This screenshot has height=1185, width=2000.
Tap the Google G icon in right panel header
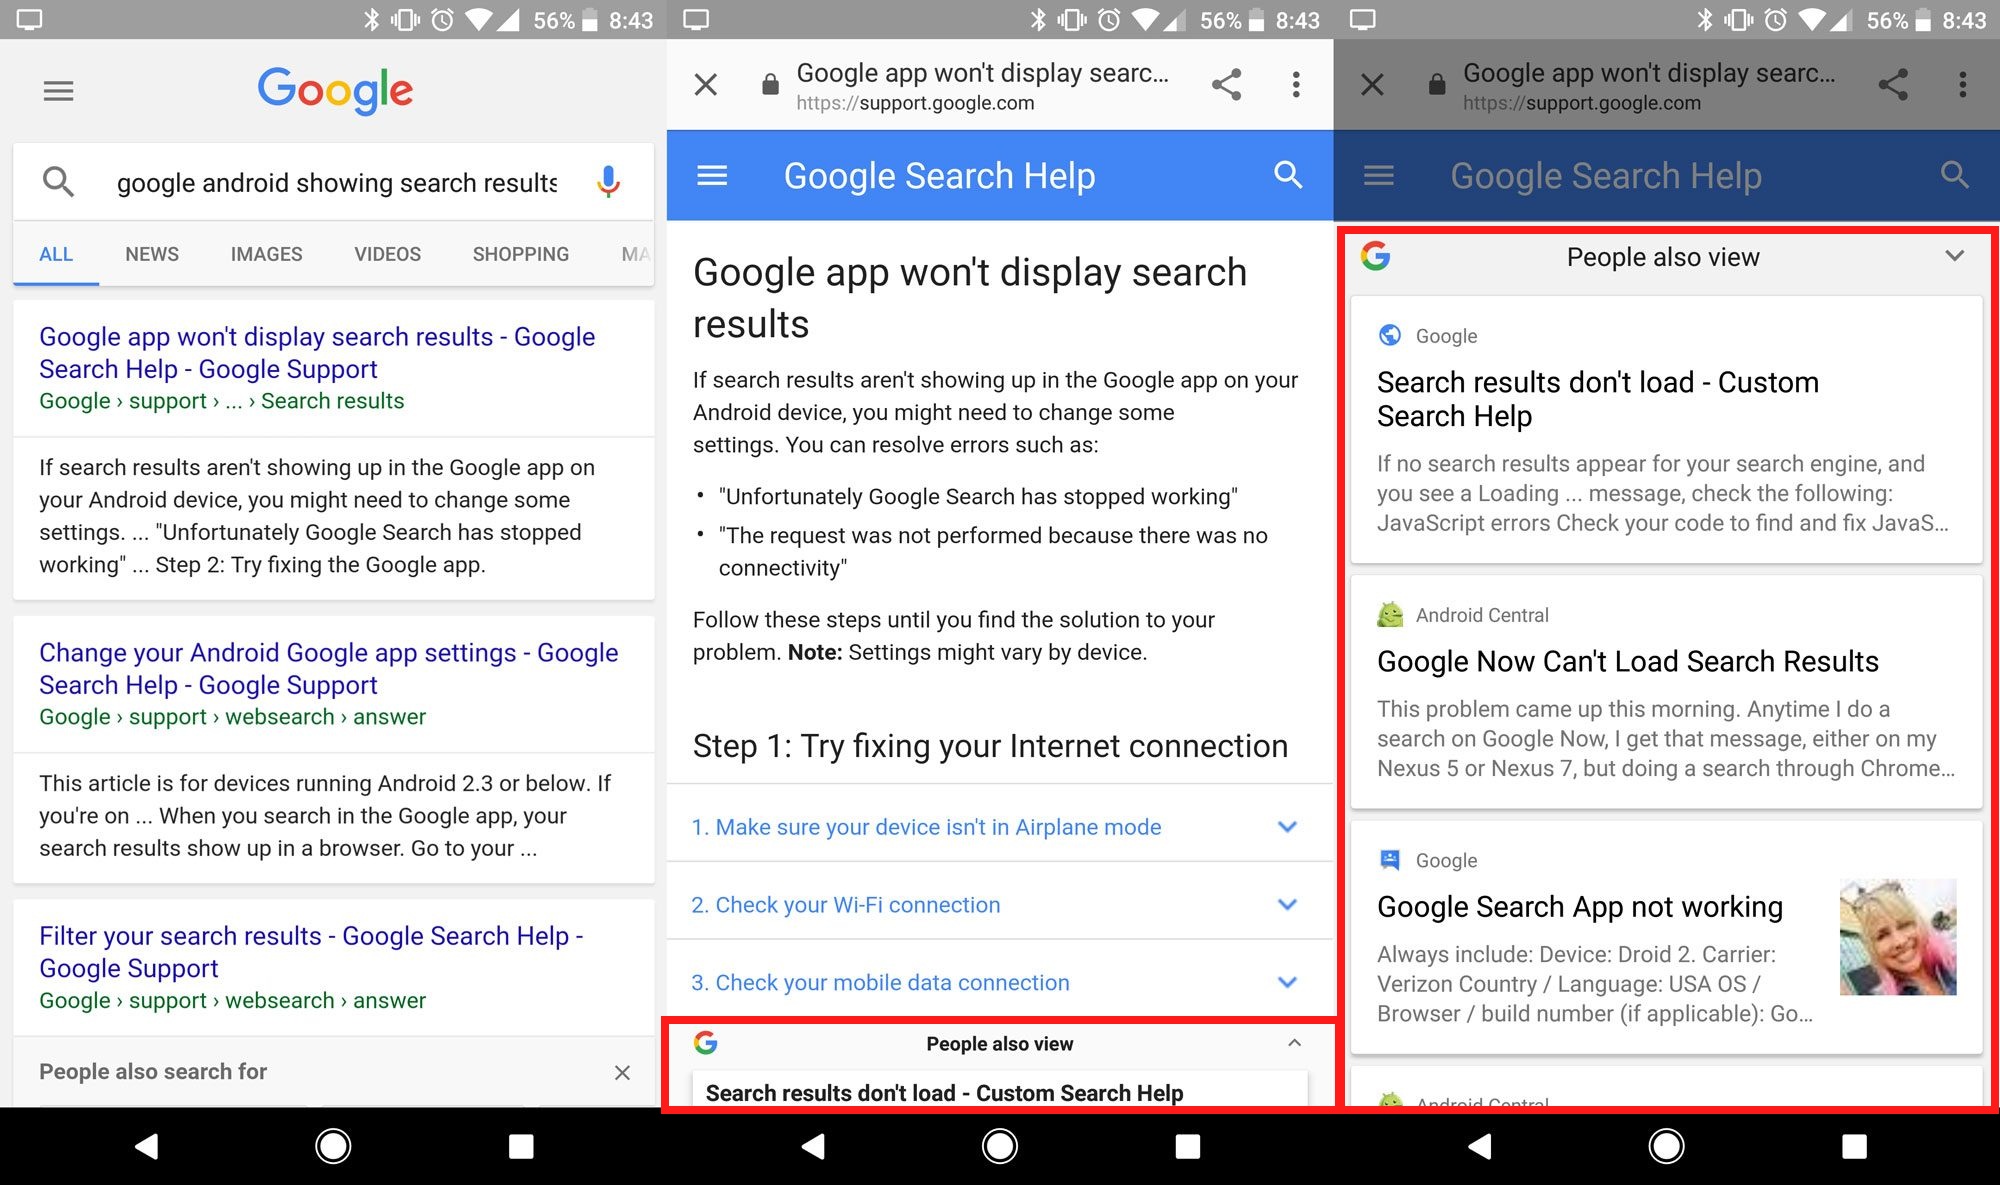1376,256
